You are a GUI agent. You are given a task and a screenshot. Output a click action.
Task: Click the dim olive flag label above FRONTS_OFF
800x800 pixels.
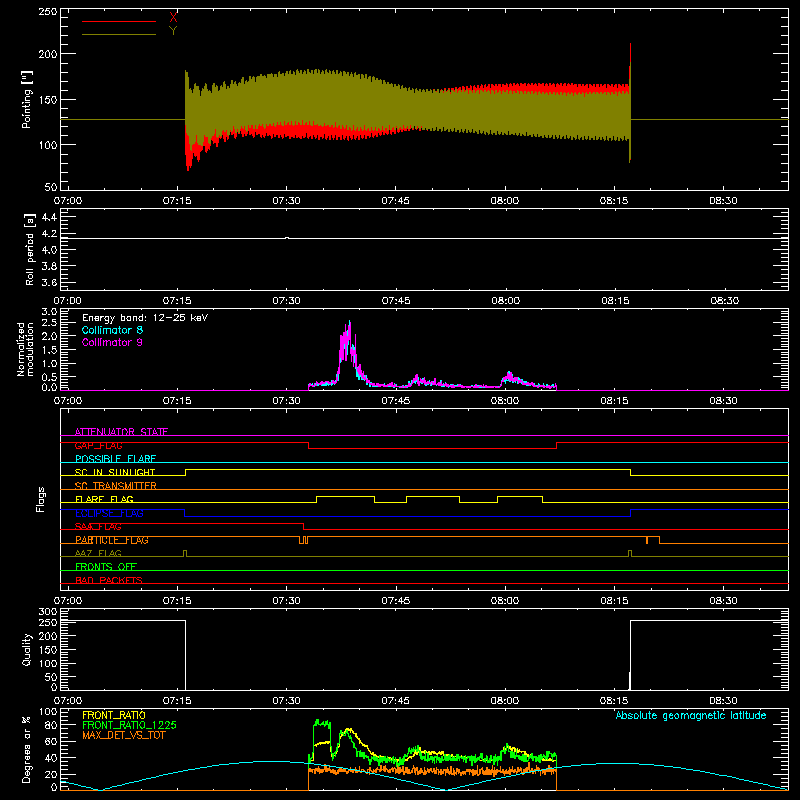tap(98, 553)
